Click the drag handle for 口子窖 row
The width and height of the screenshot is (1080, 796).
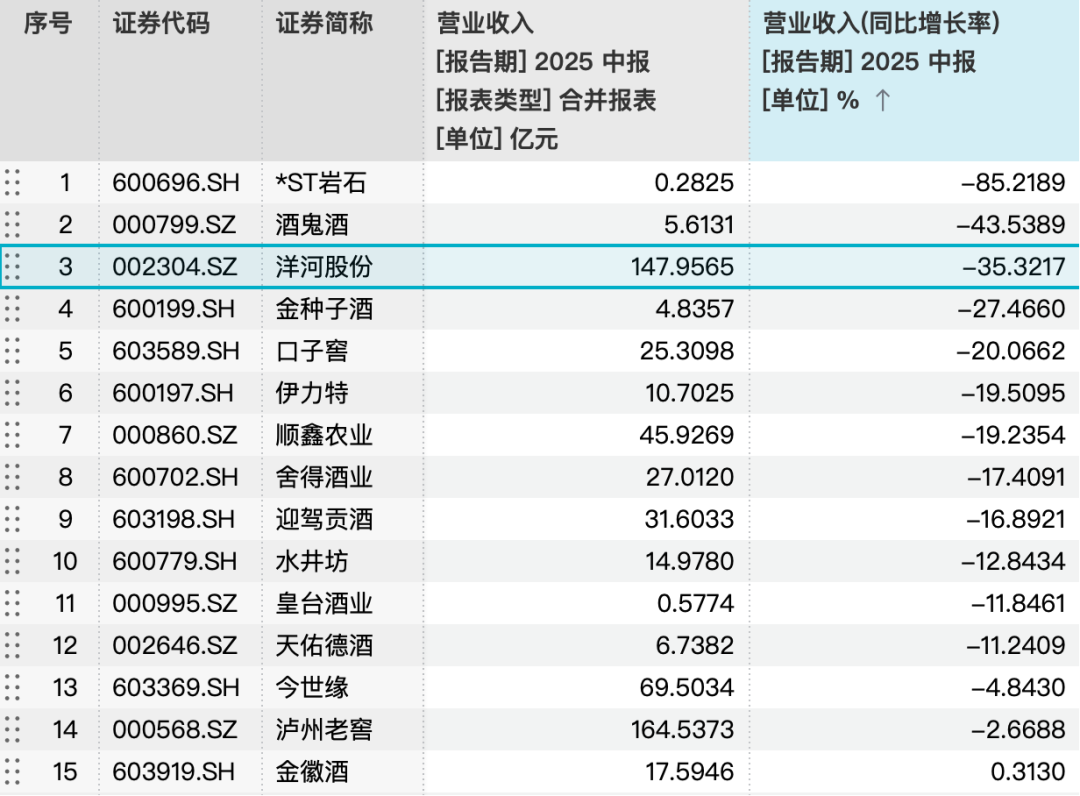pyautogui.click(x=12, y=350)
